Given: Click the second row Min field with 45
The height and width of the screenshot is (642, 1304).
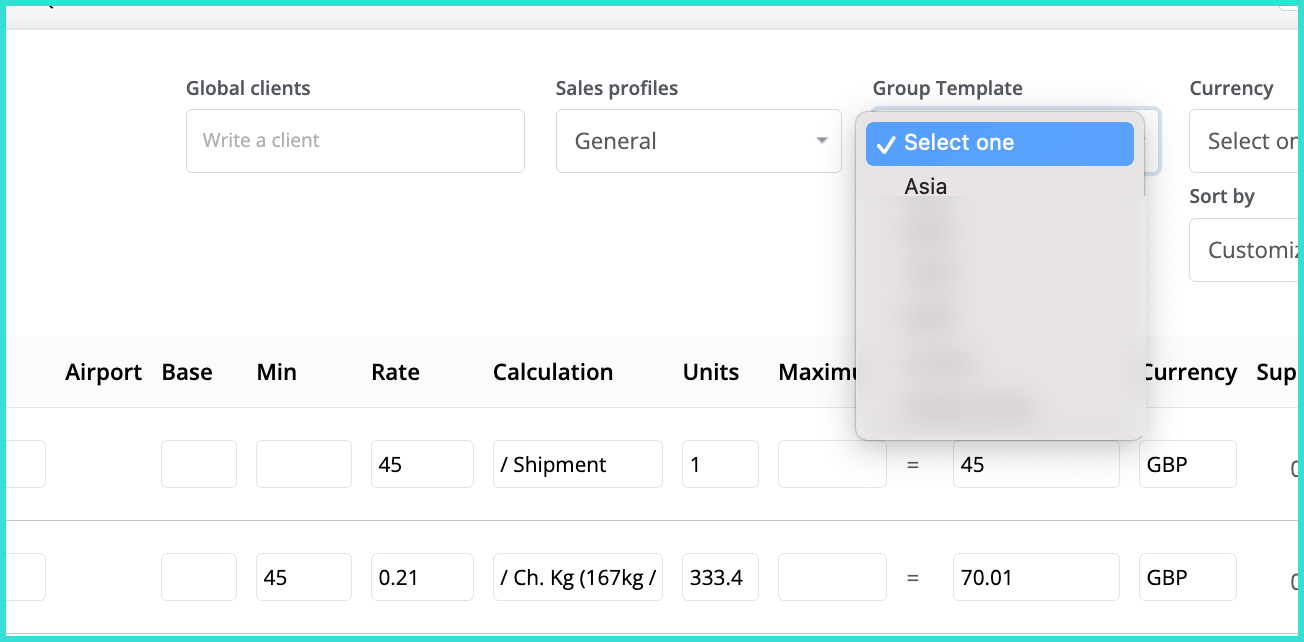Looking at the screenshot, I should coord(303,577).
